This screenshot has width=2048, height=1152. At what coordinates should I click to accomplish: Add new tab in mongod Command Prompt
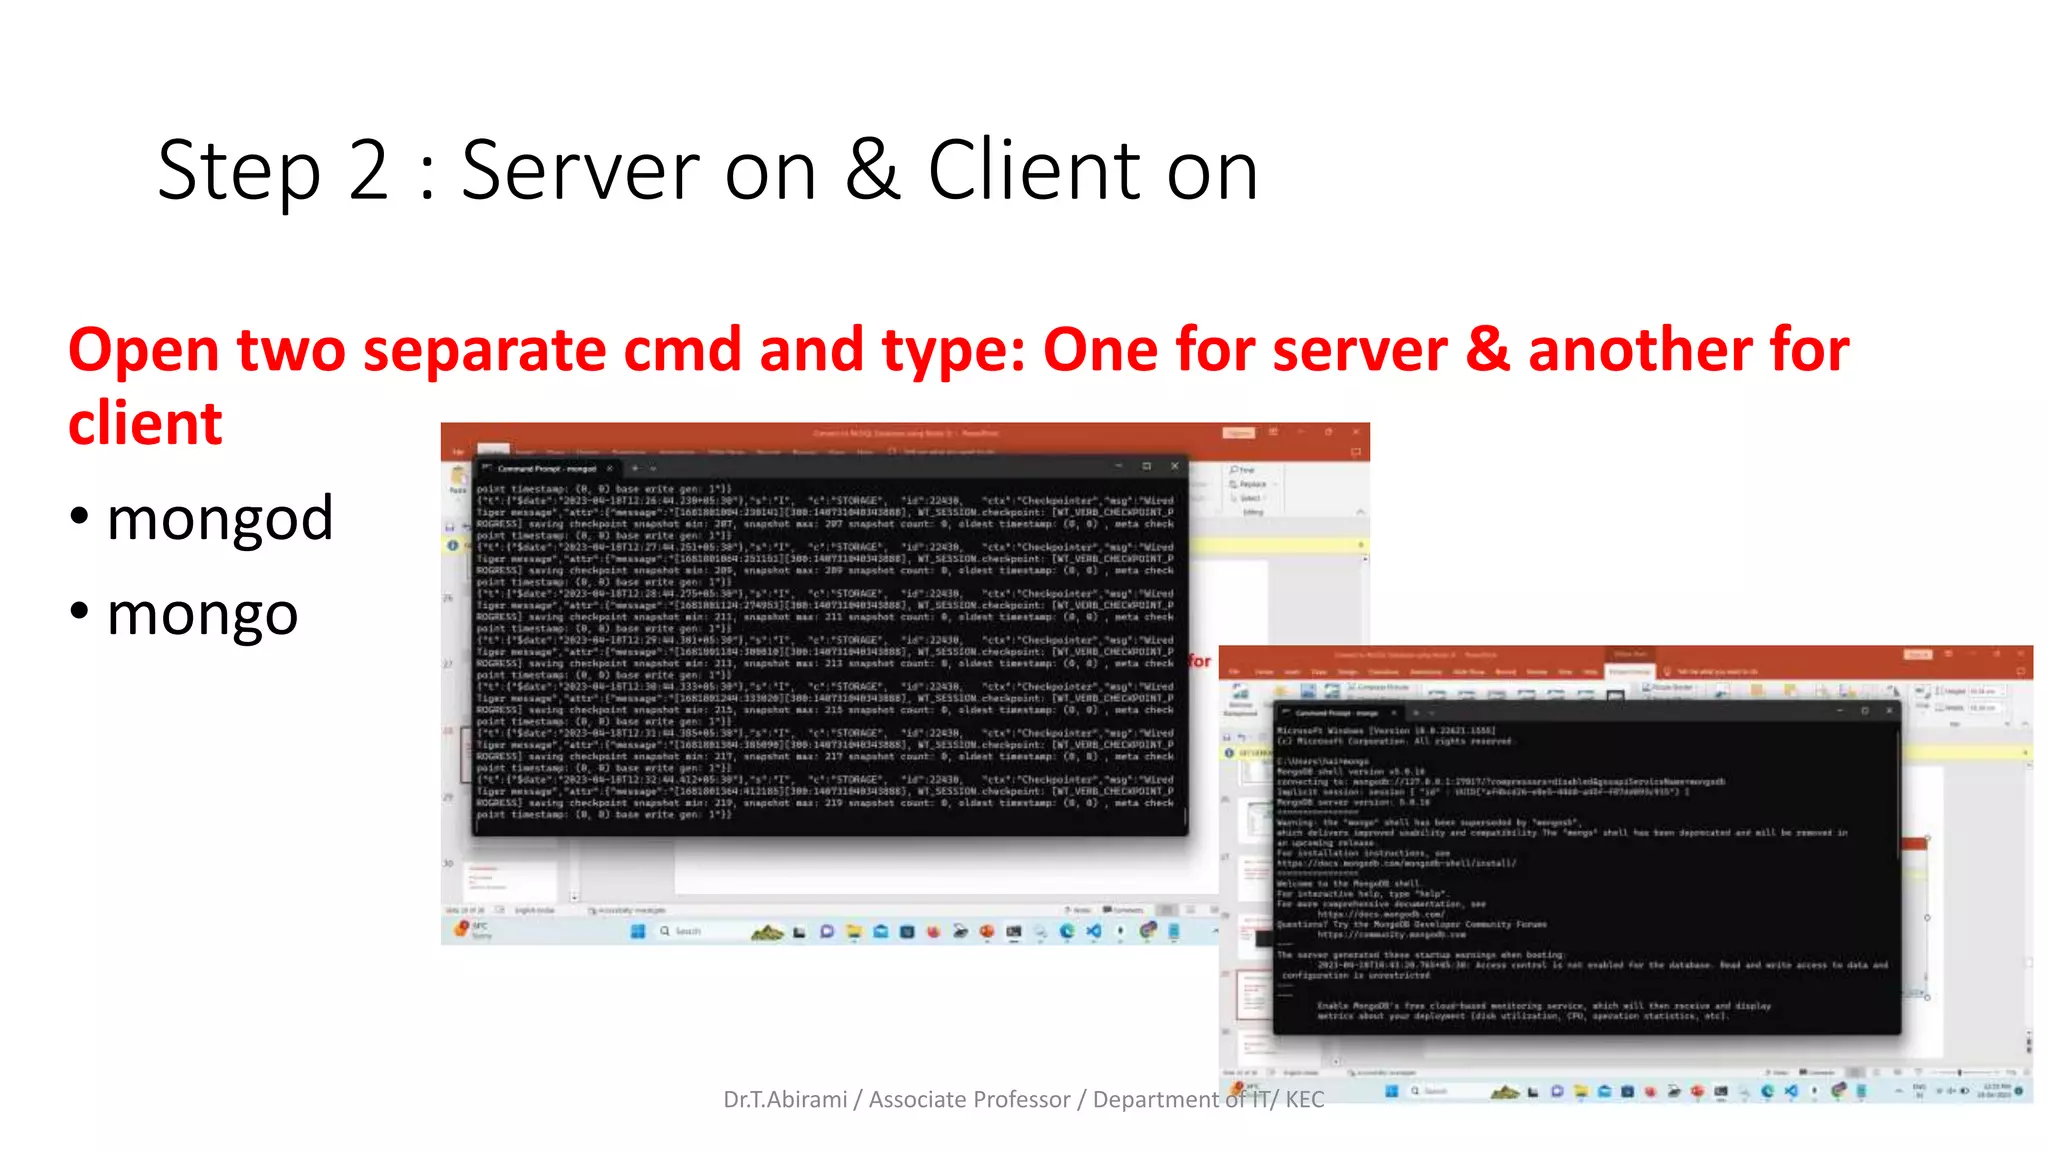pyautogui.click(x=635, y=468)
